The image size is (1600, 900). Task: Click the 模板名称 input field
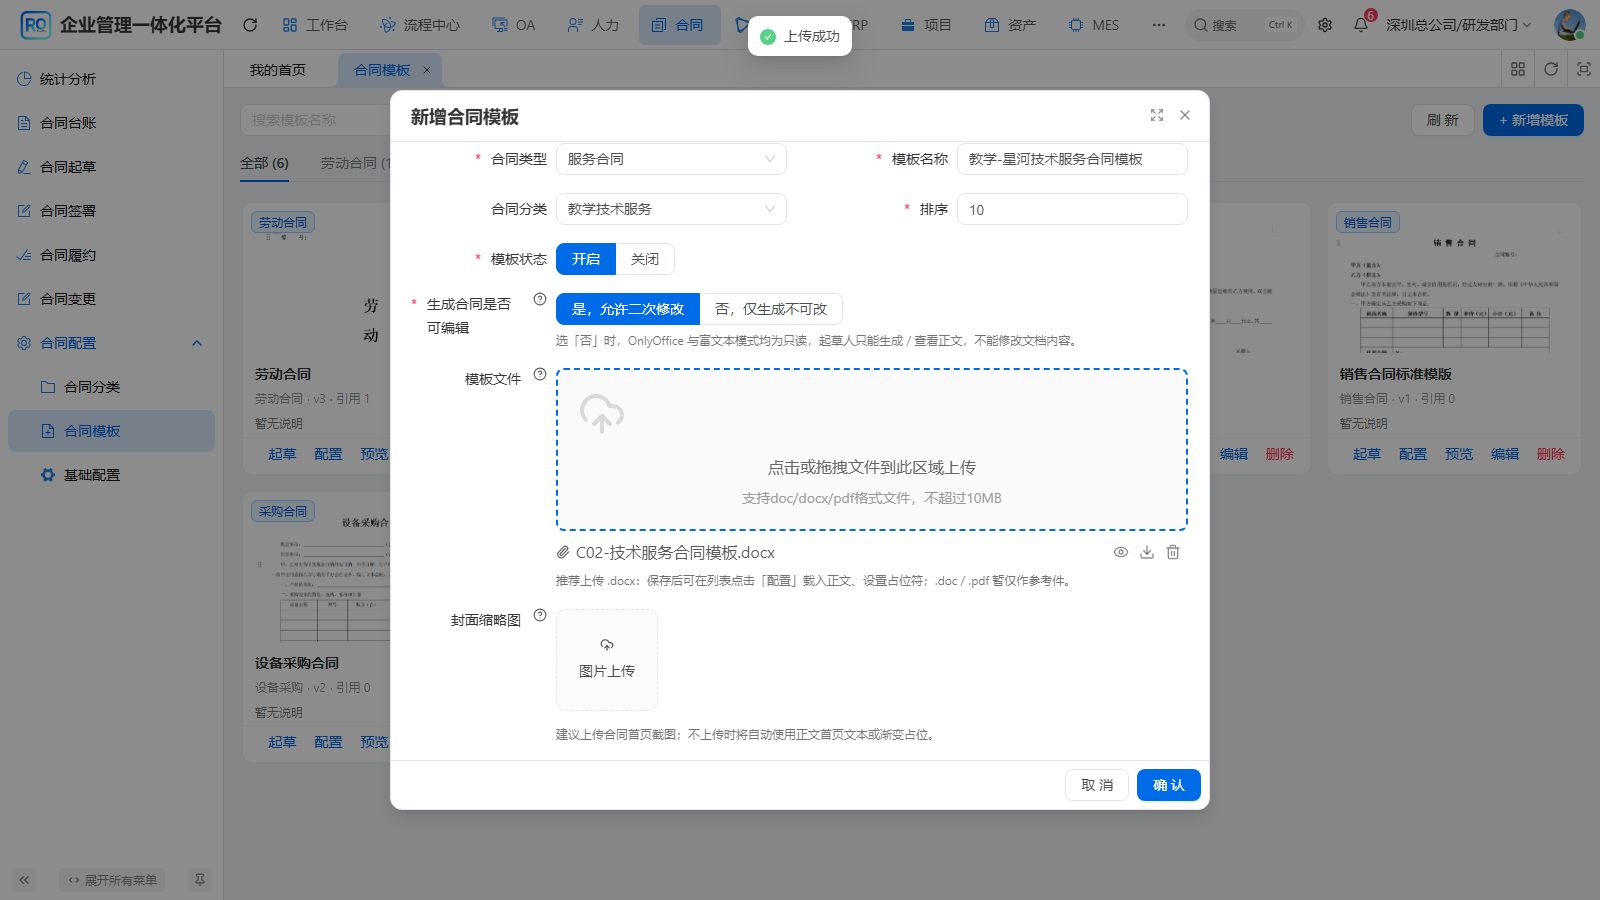[1072, 159]
